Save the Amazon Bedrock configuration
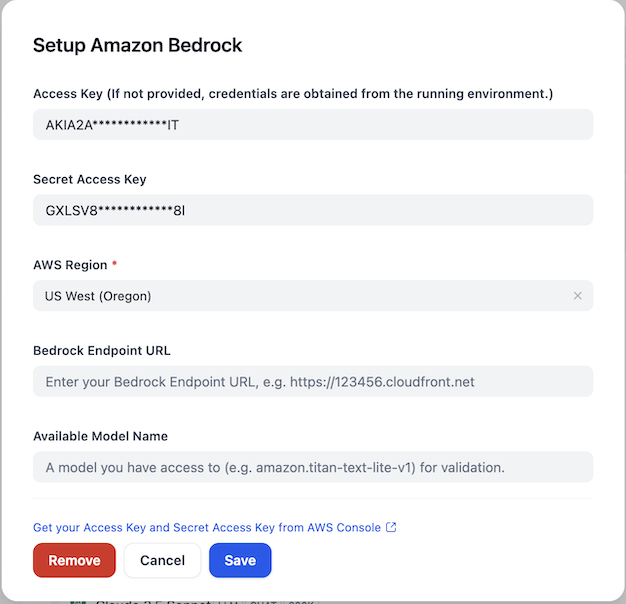Screen dimensions: 626x604 click(240, 561)
